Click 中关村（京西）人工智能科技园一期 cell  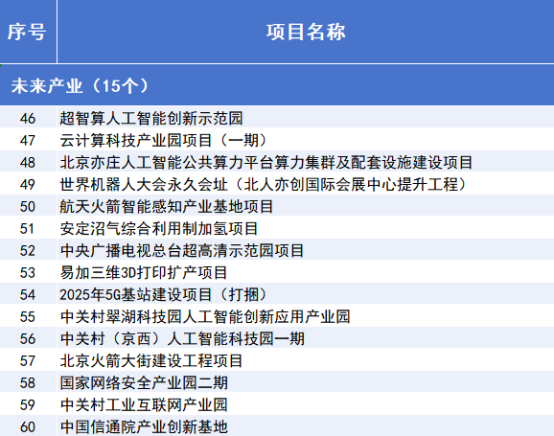coord(306,338)
